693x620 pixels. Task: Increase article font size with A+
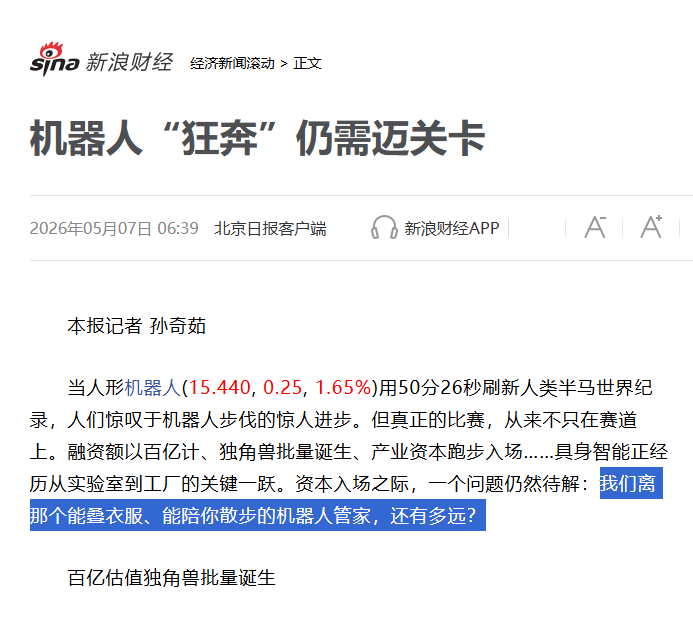tap(651, 227)
